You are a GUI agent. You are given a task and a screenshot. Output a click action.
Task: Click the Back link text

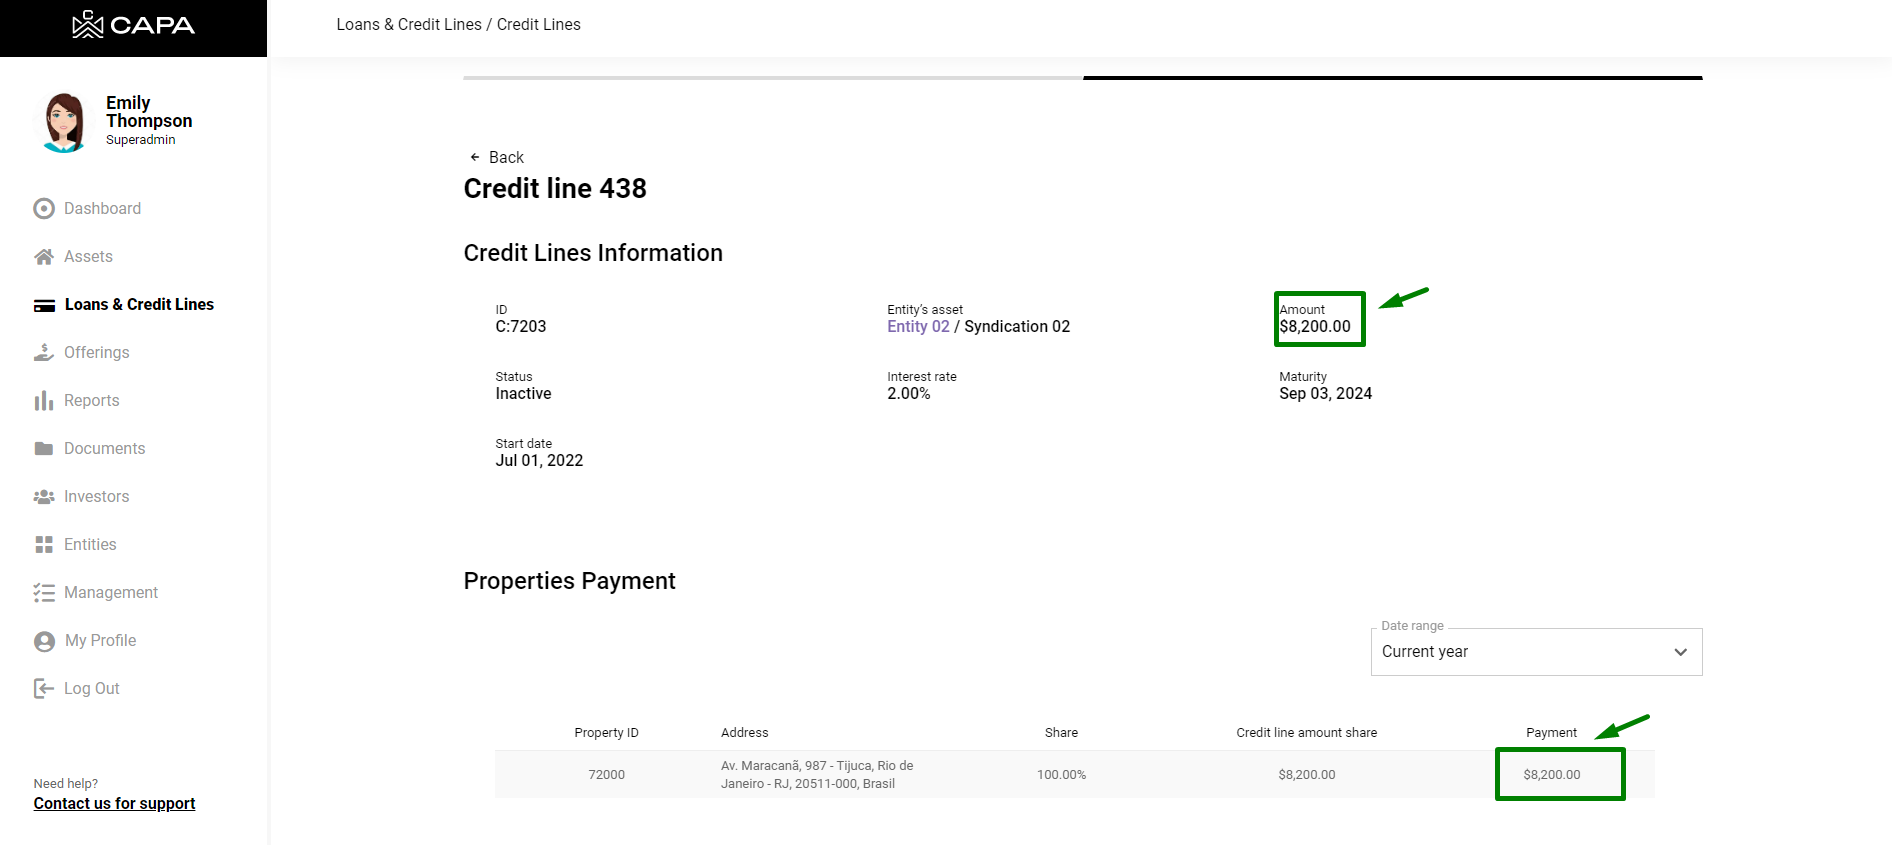tap(506, 157)
